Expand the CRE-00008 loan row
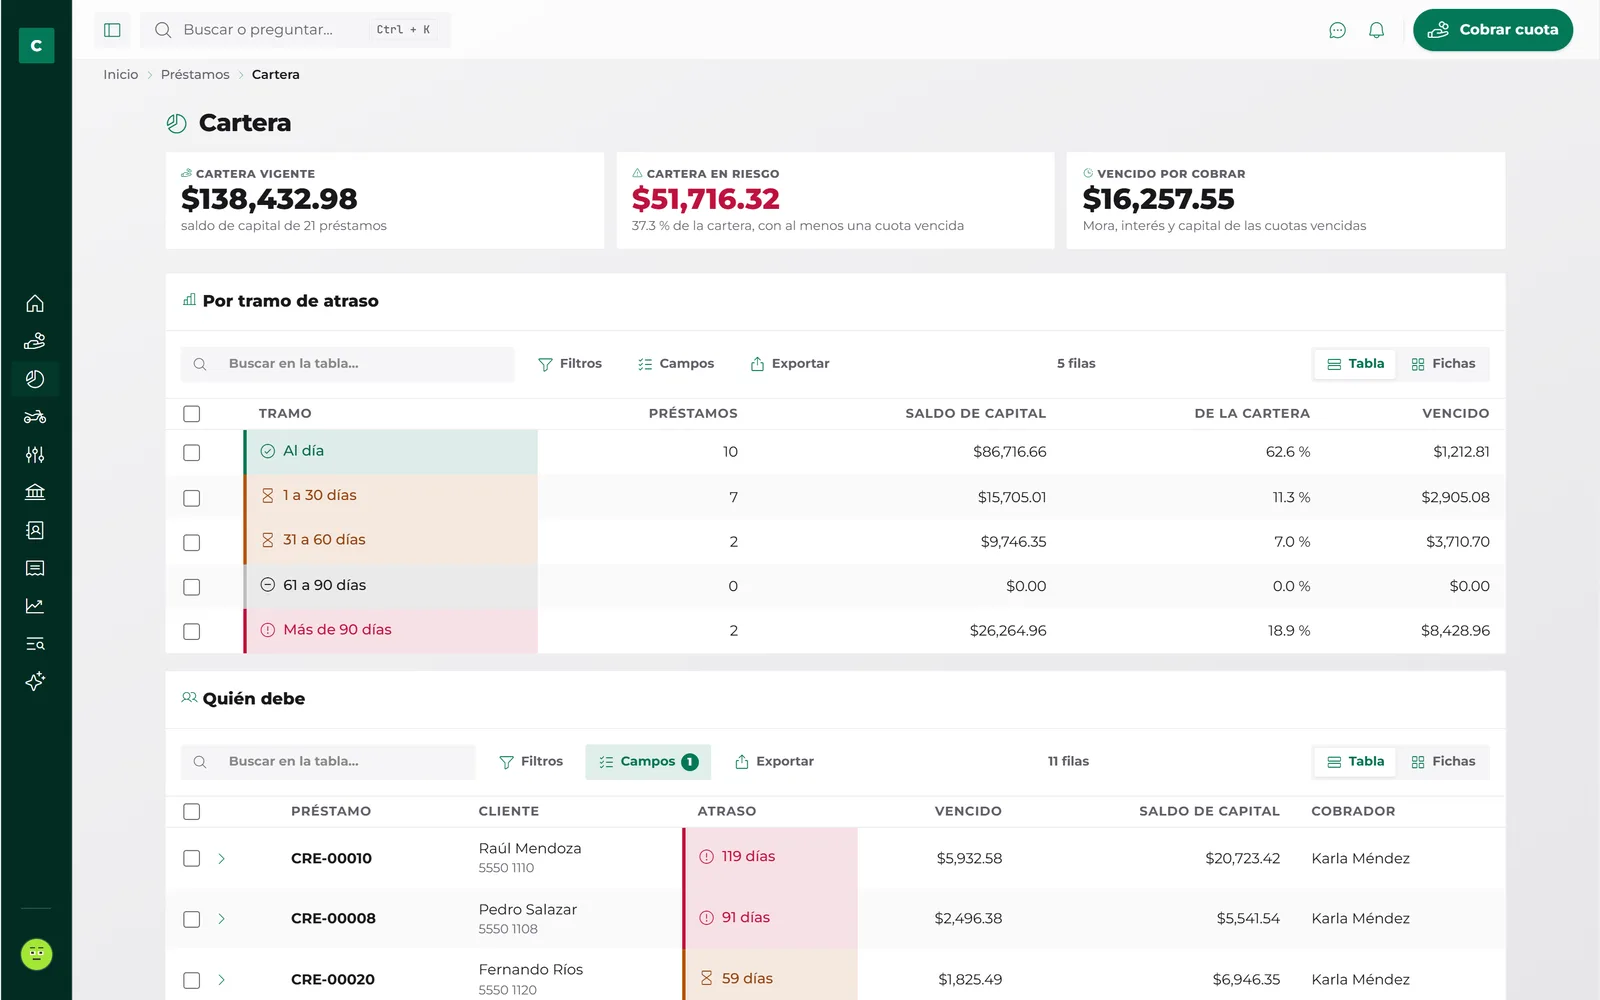The image size is (1600, 1000). [x=222, y=918]
